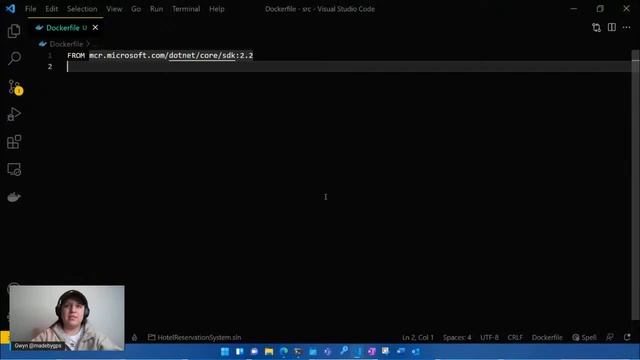Click the HotelReservationSystem.sln status bar item
This screenshot has height=360, width=640.
(194, 338)
